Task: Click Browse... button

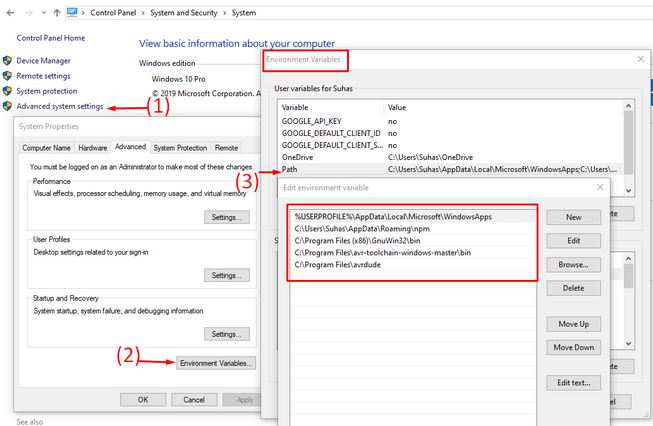Action: tap(573, 265)
